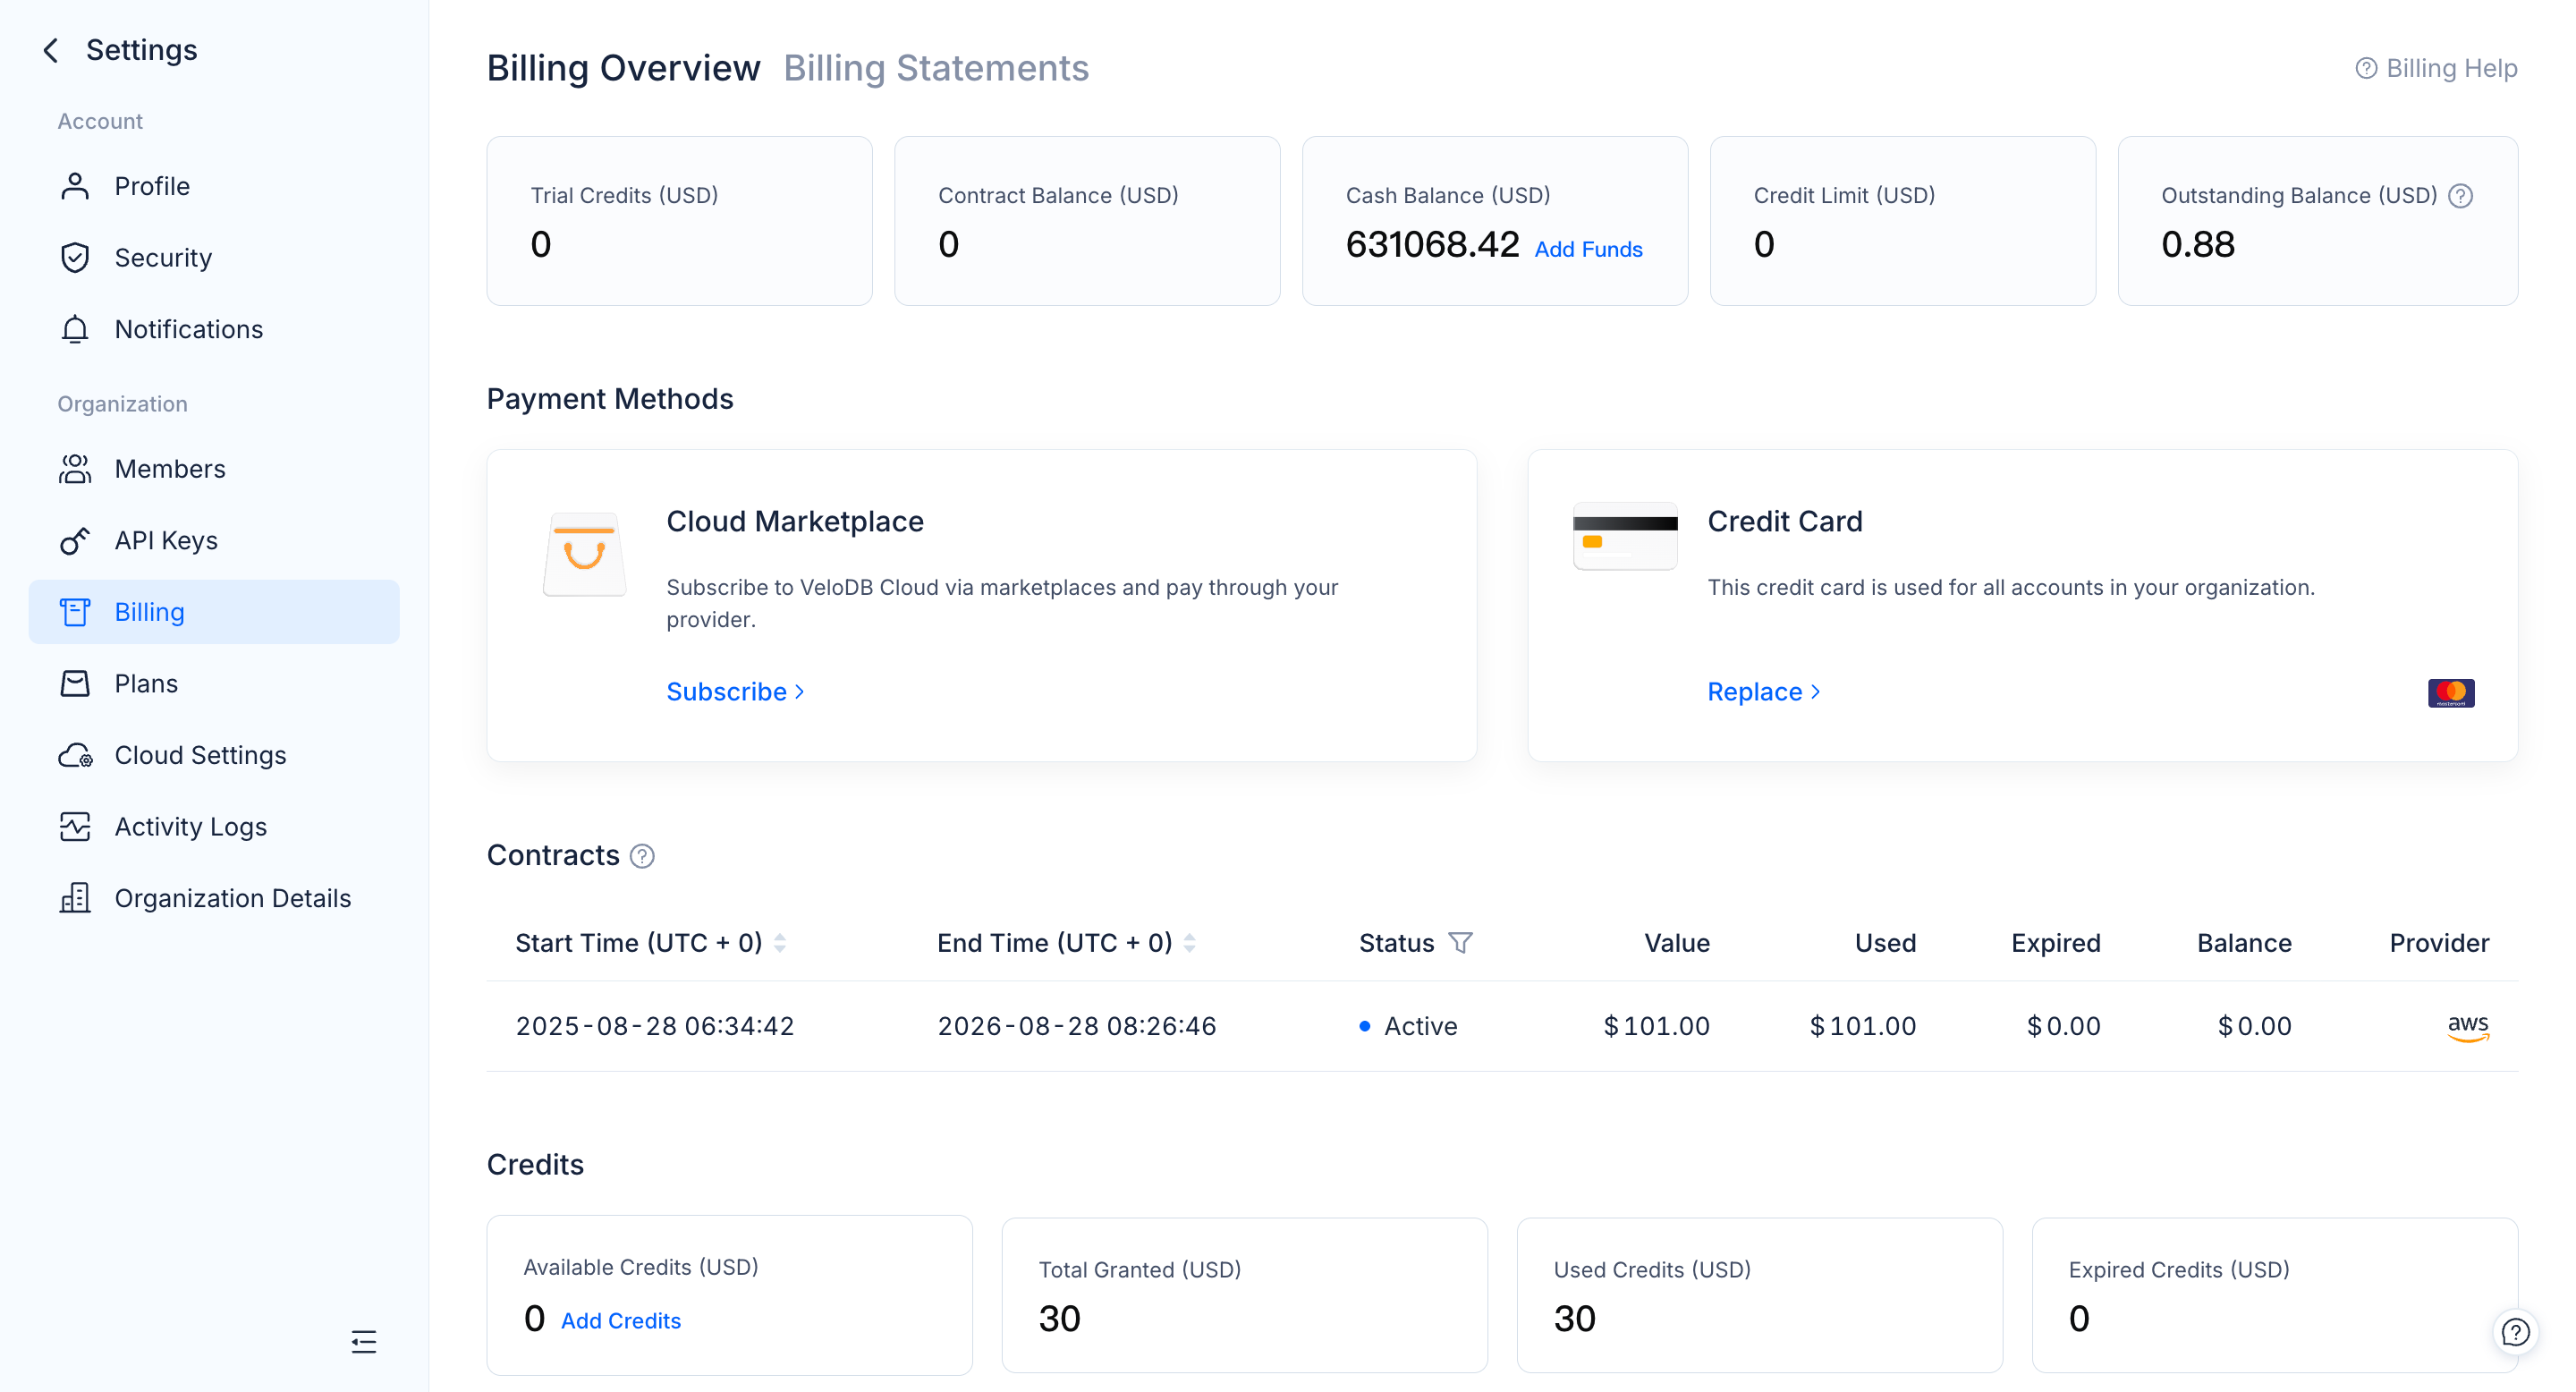Go back using the Settings back arrow
The height and width of the screenshot is (1392, 2576).
[51, 50]
